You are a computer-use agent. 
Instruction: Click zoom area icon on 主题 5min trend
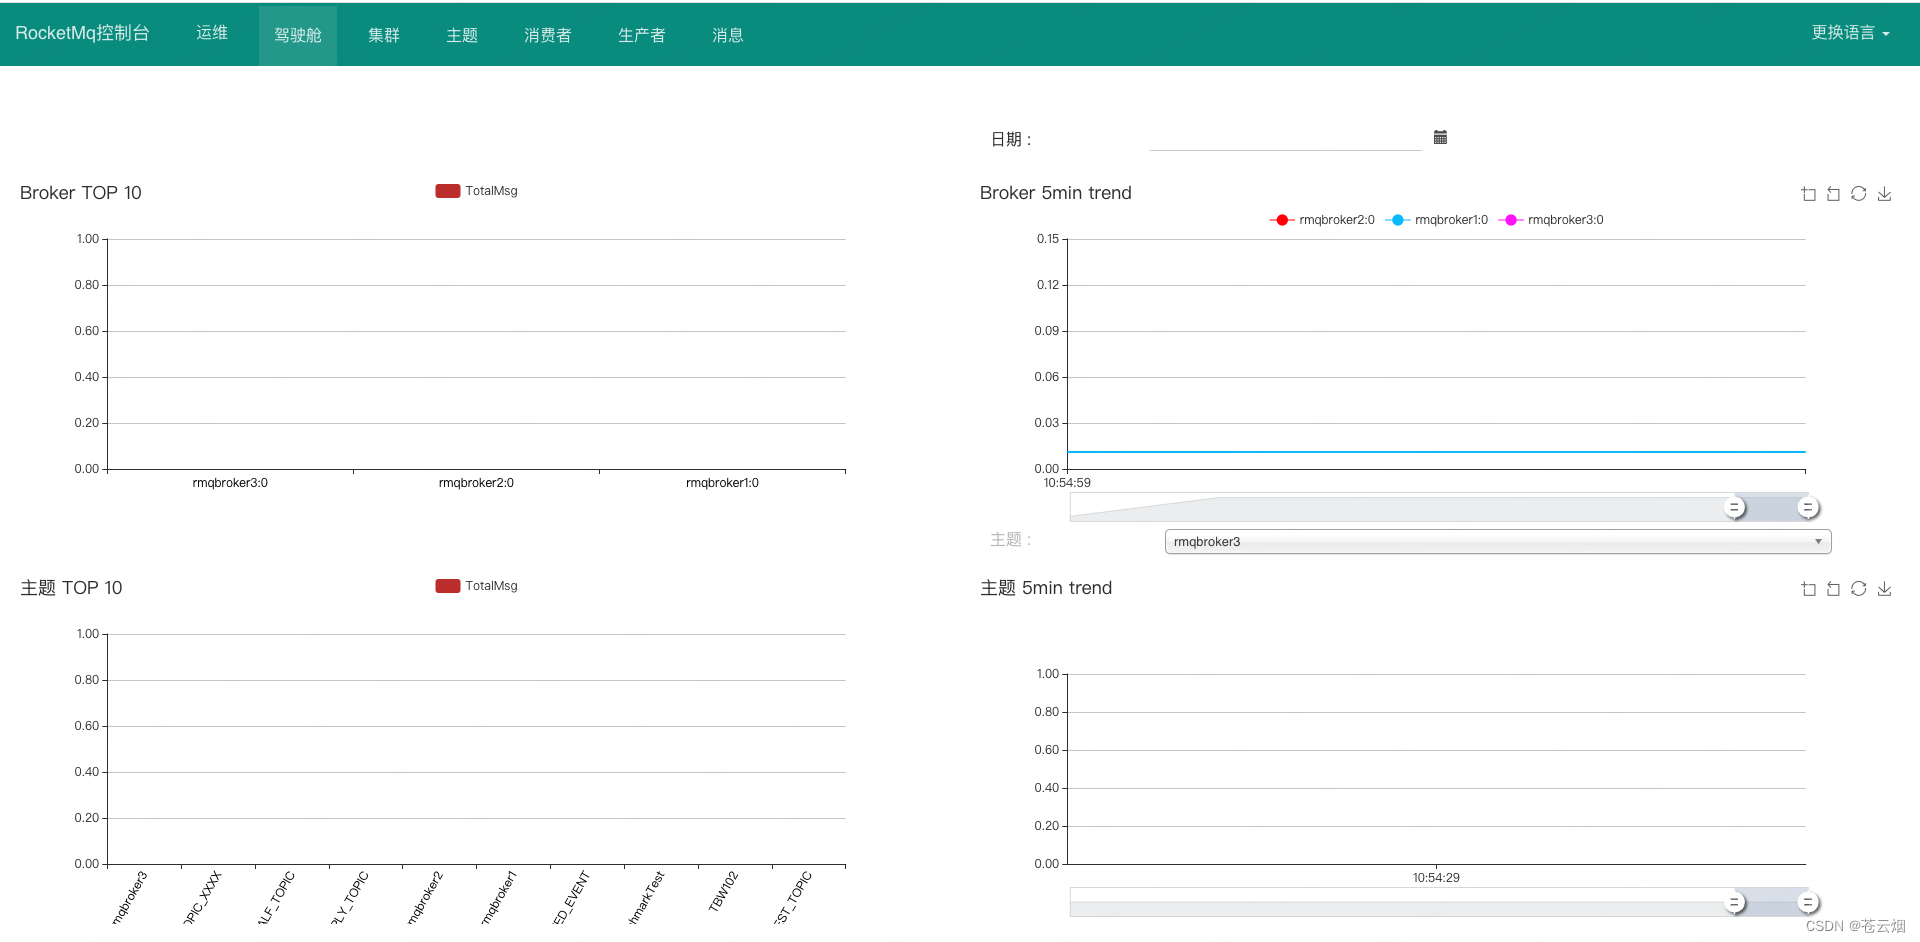click(x=1808, y=589)
